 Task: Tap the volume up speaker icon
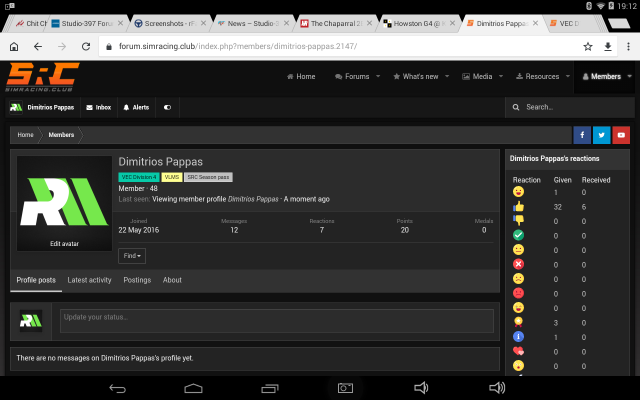(x=497, y=388)
